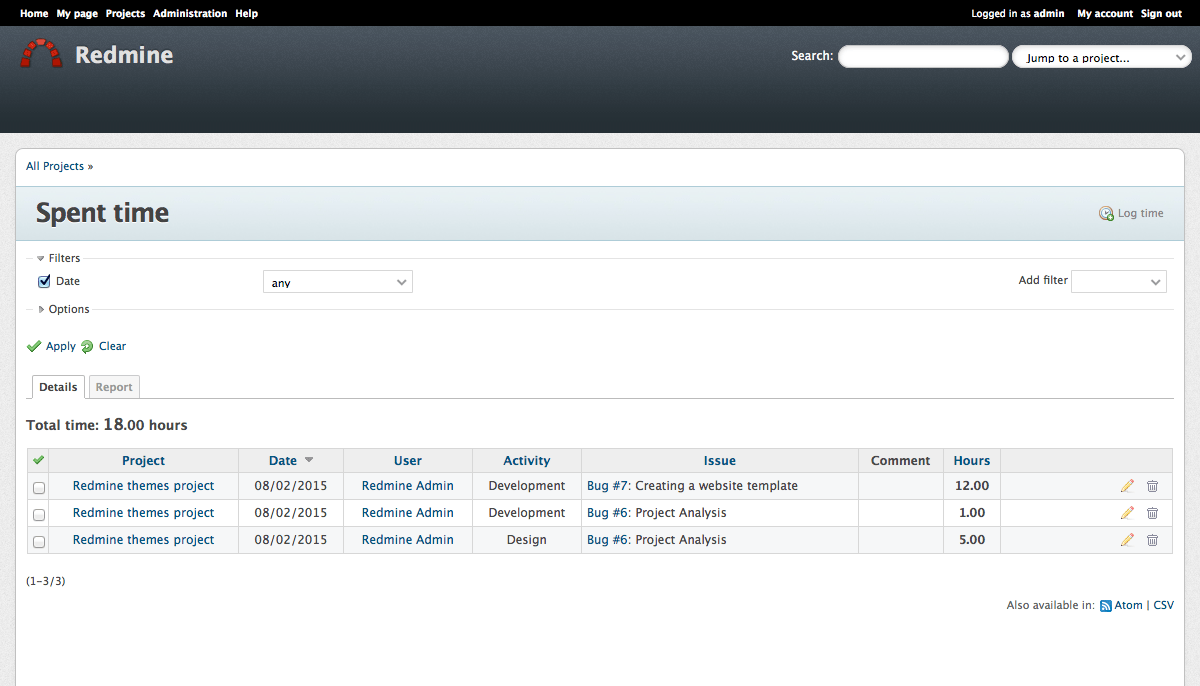Image resolution: width=1200 pixels, height=686 pixels.
Task: Click the My account link
Action: [x=1105, y=14]
